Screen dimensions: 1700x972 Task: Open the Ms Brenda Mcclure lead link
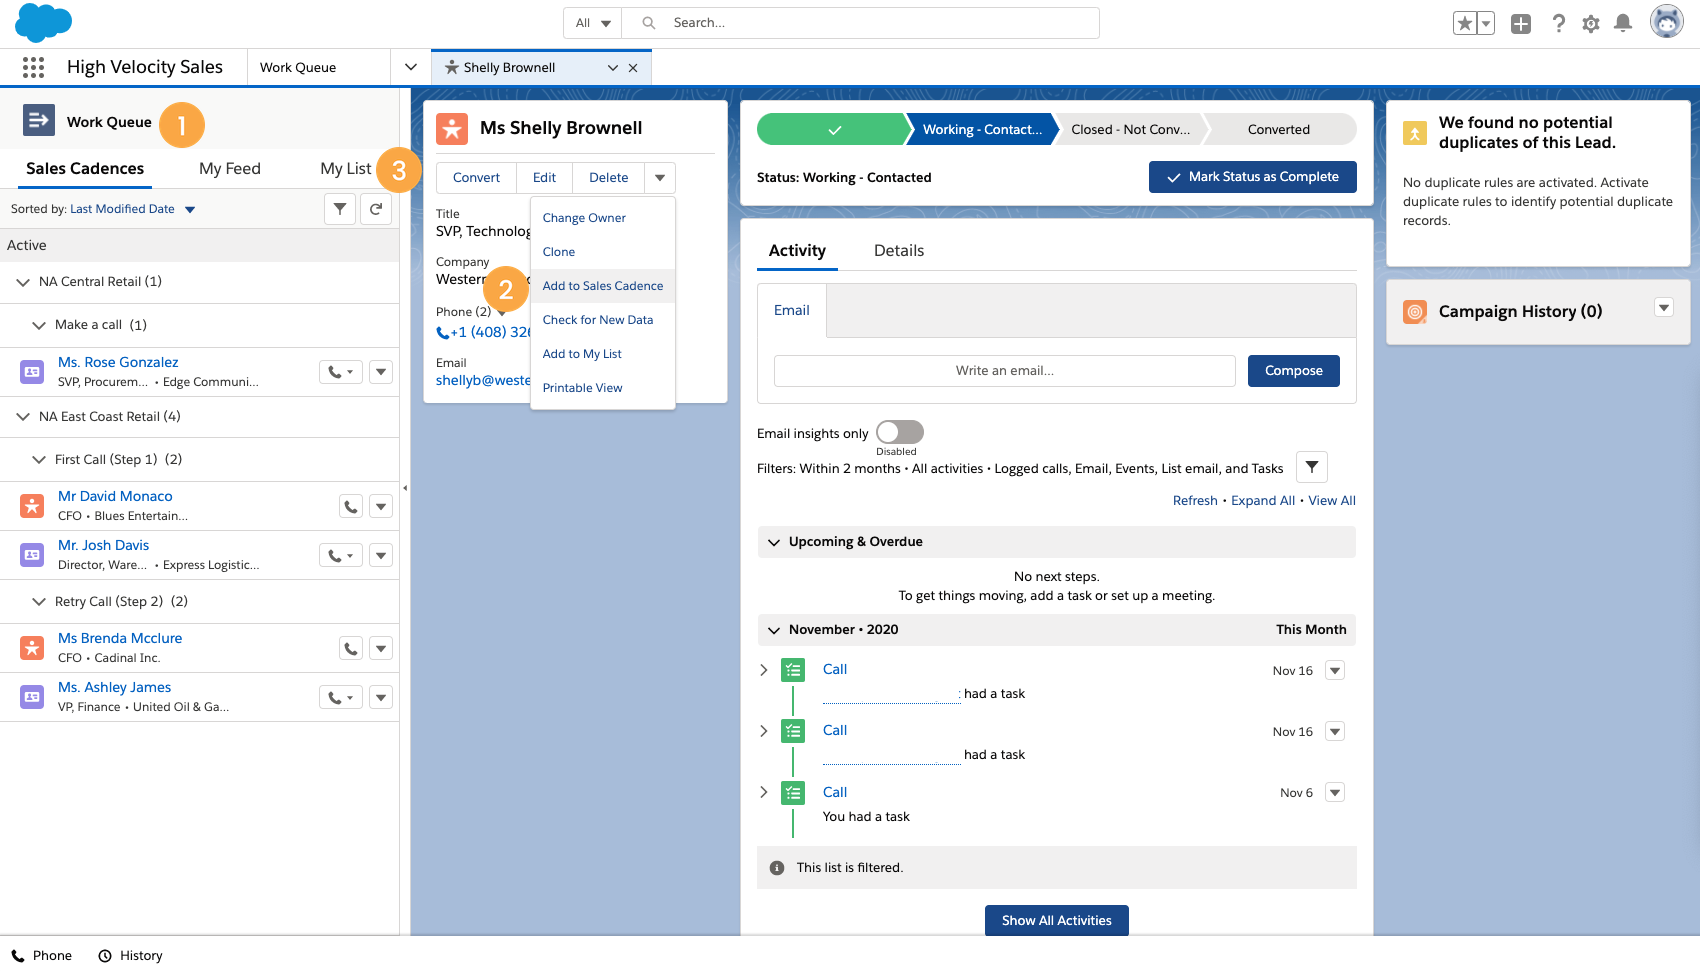click(120, 638)
